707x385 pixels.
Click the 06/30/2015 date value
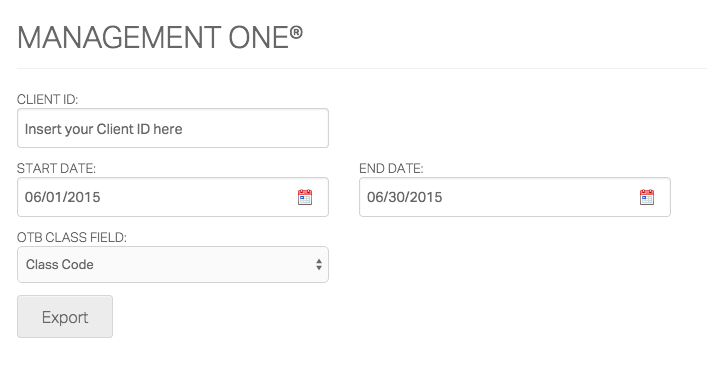click(404, 197)
